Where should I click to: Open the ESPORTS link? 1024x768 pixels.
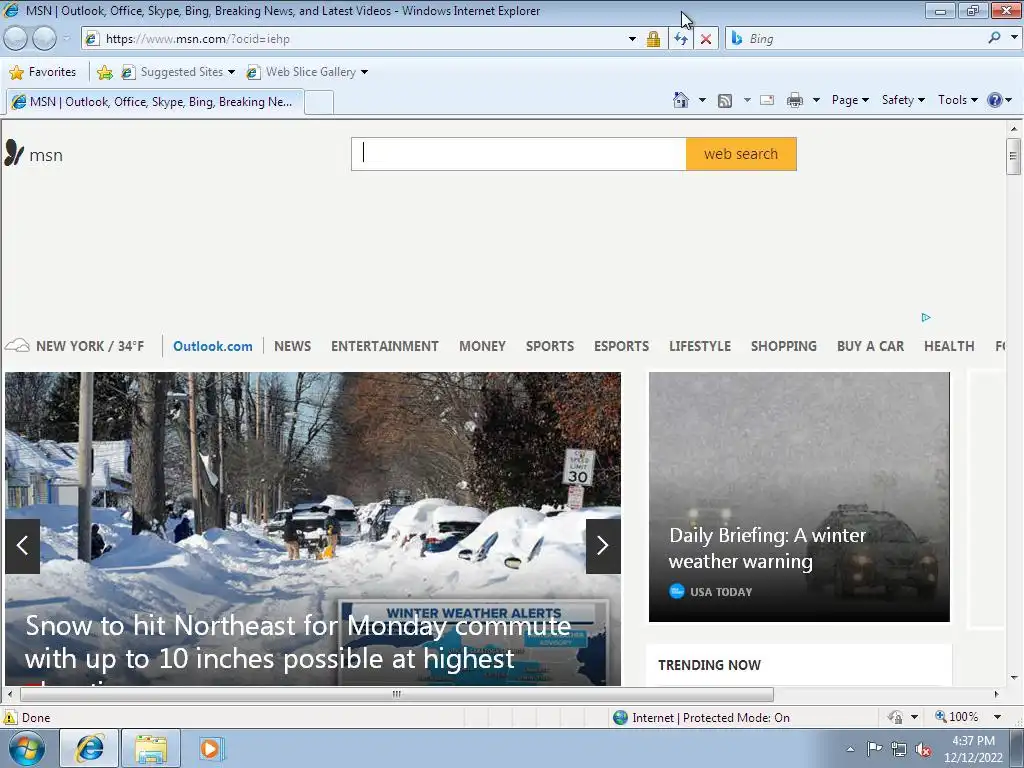(x=621, y=346)
